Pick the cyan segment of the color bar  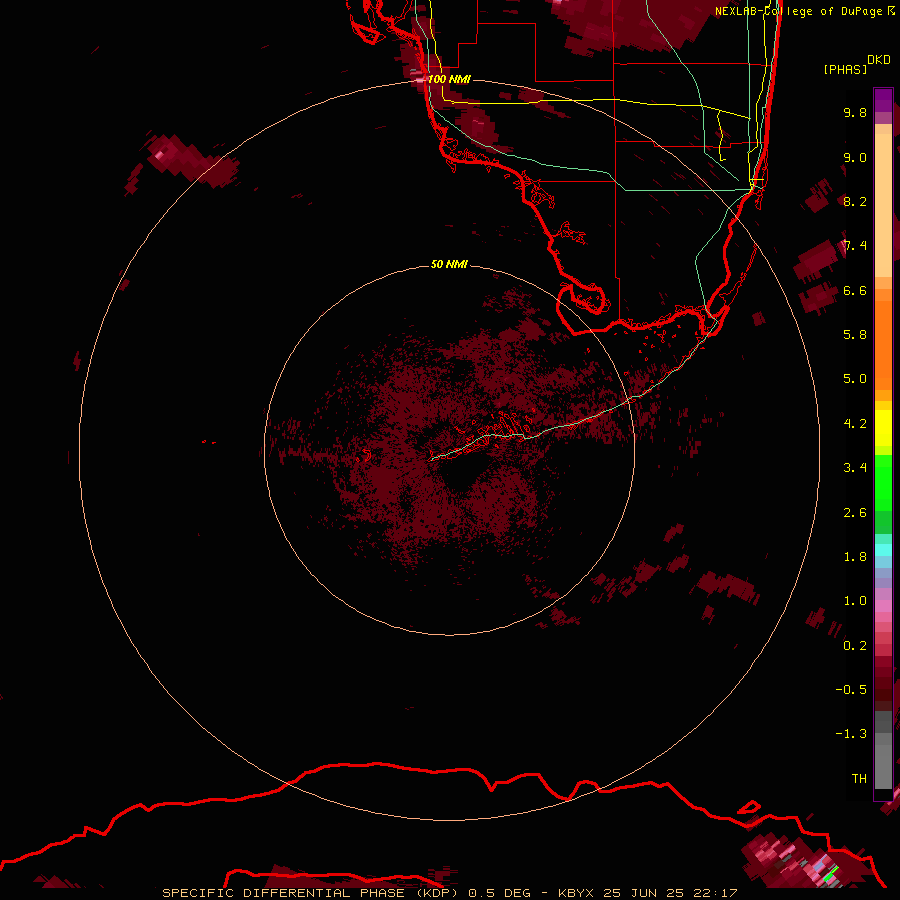883,550
